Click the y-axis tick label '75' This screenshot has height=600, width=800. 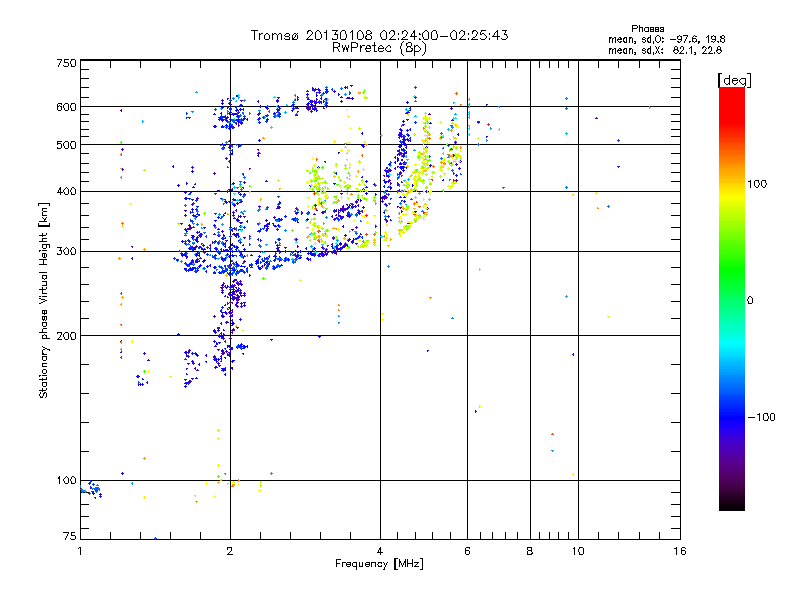[70, 536]
